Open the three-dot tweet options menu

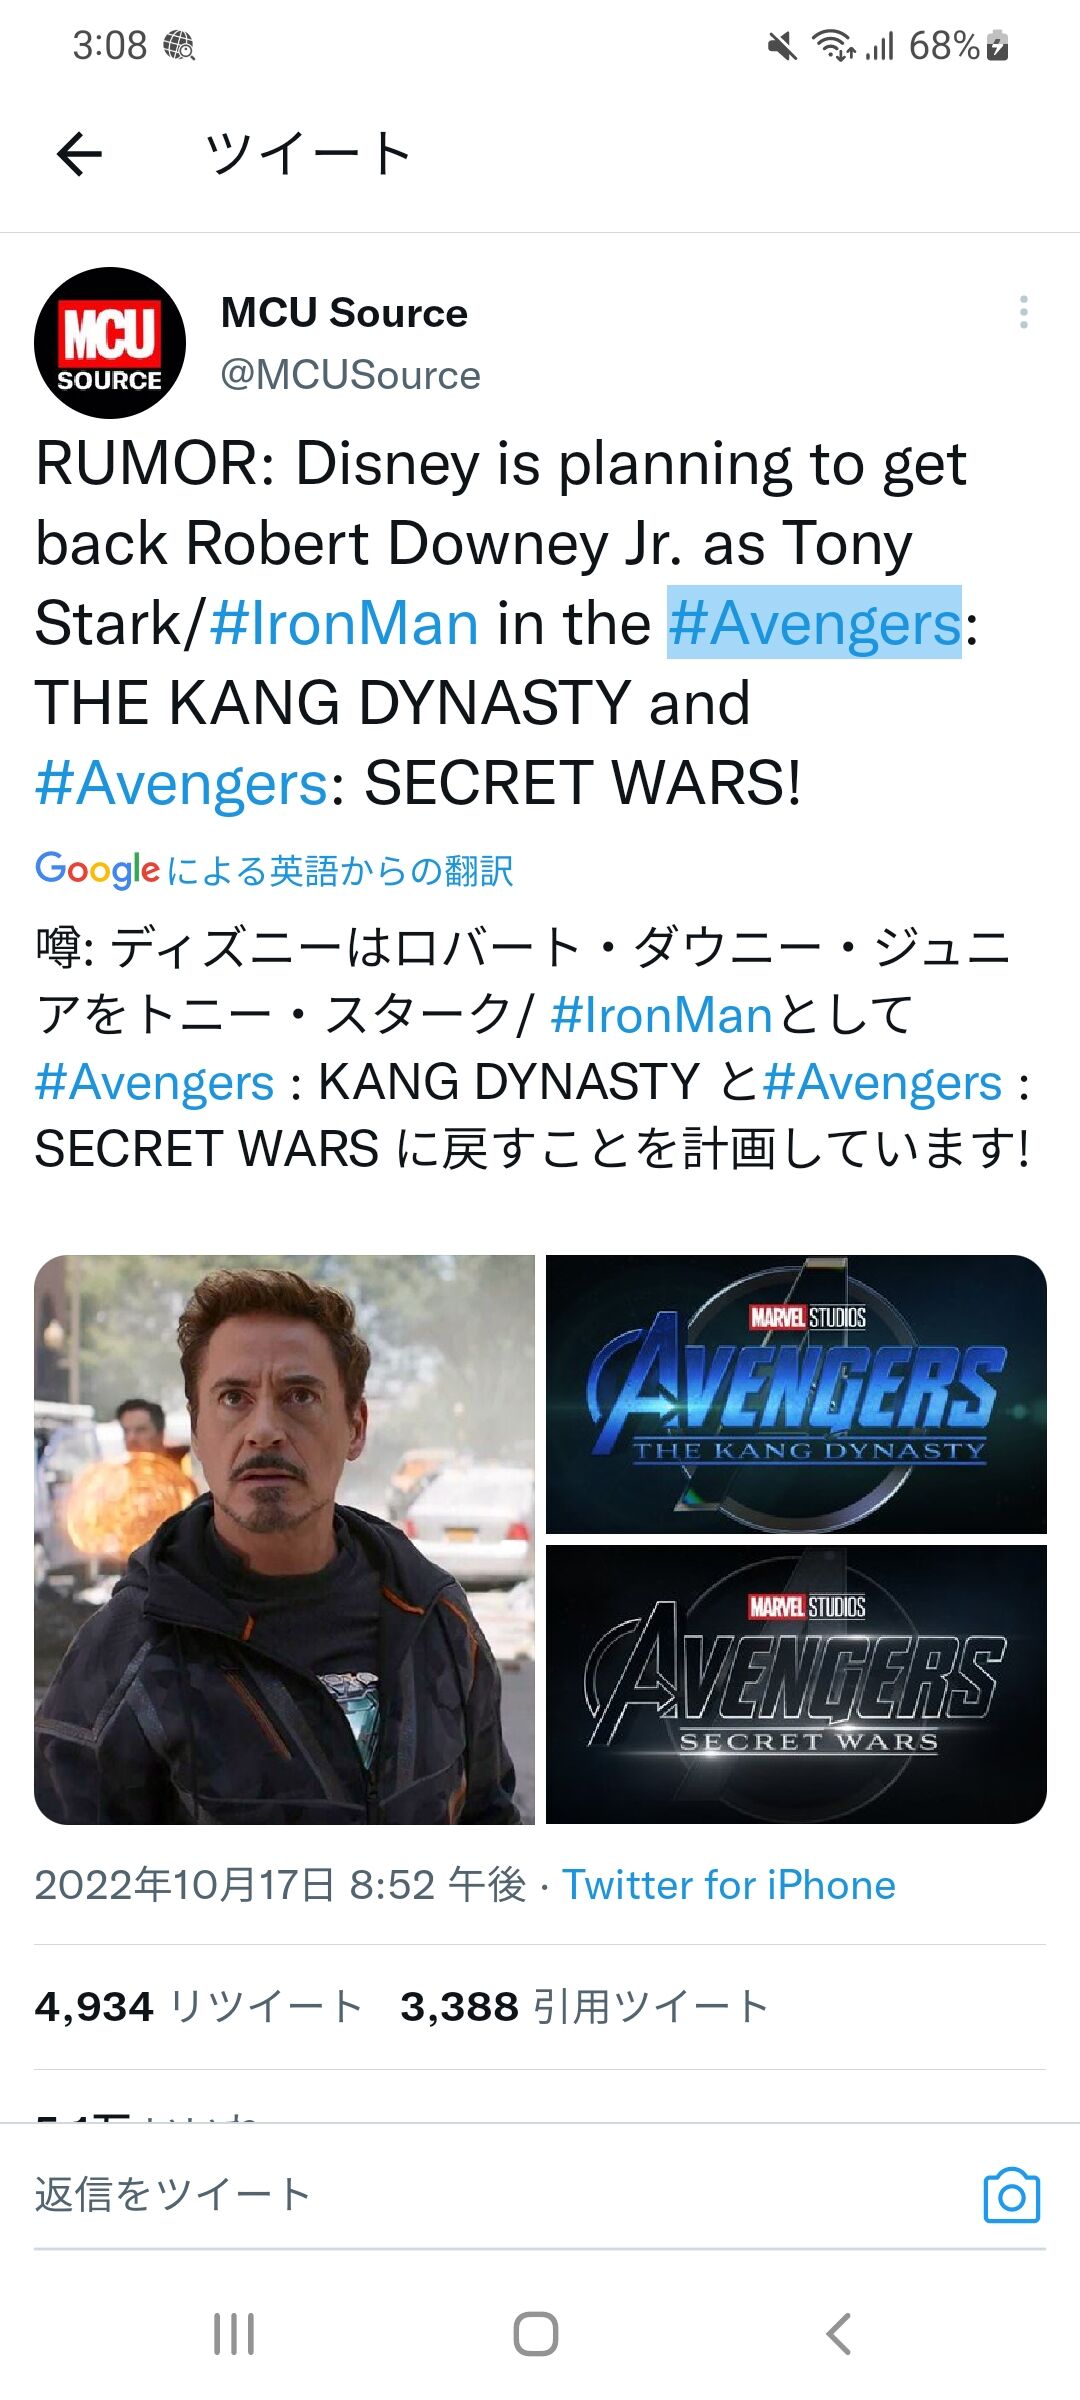(1023, 312)
